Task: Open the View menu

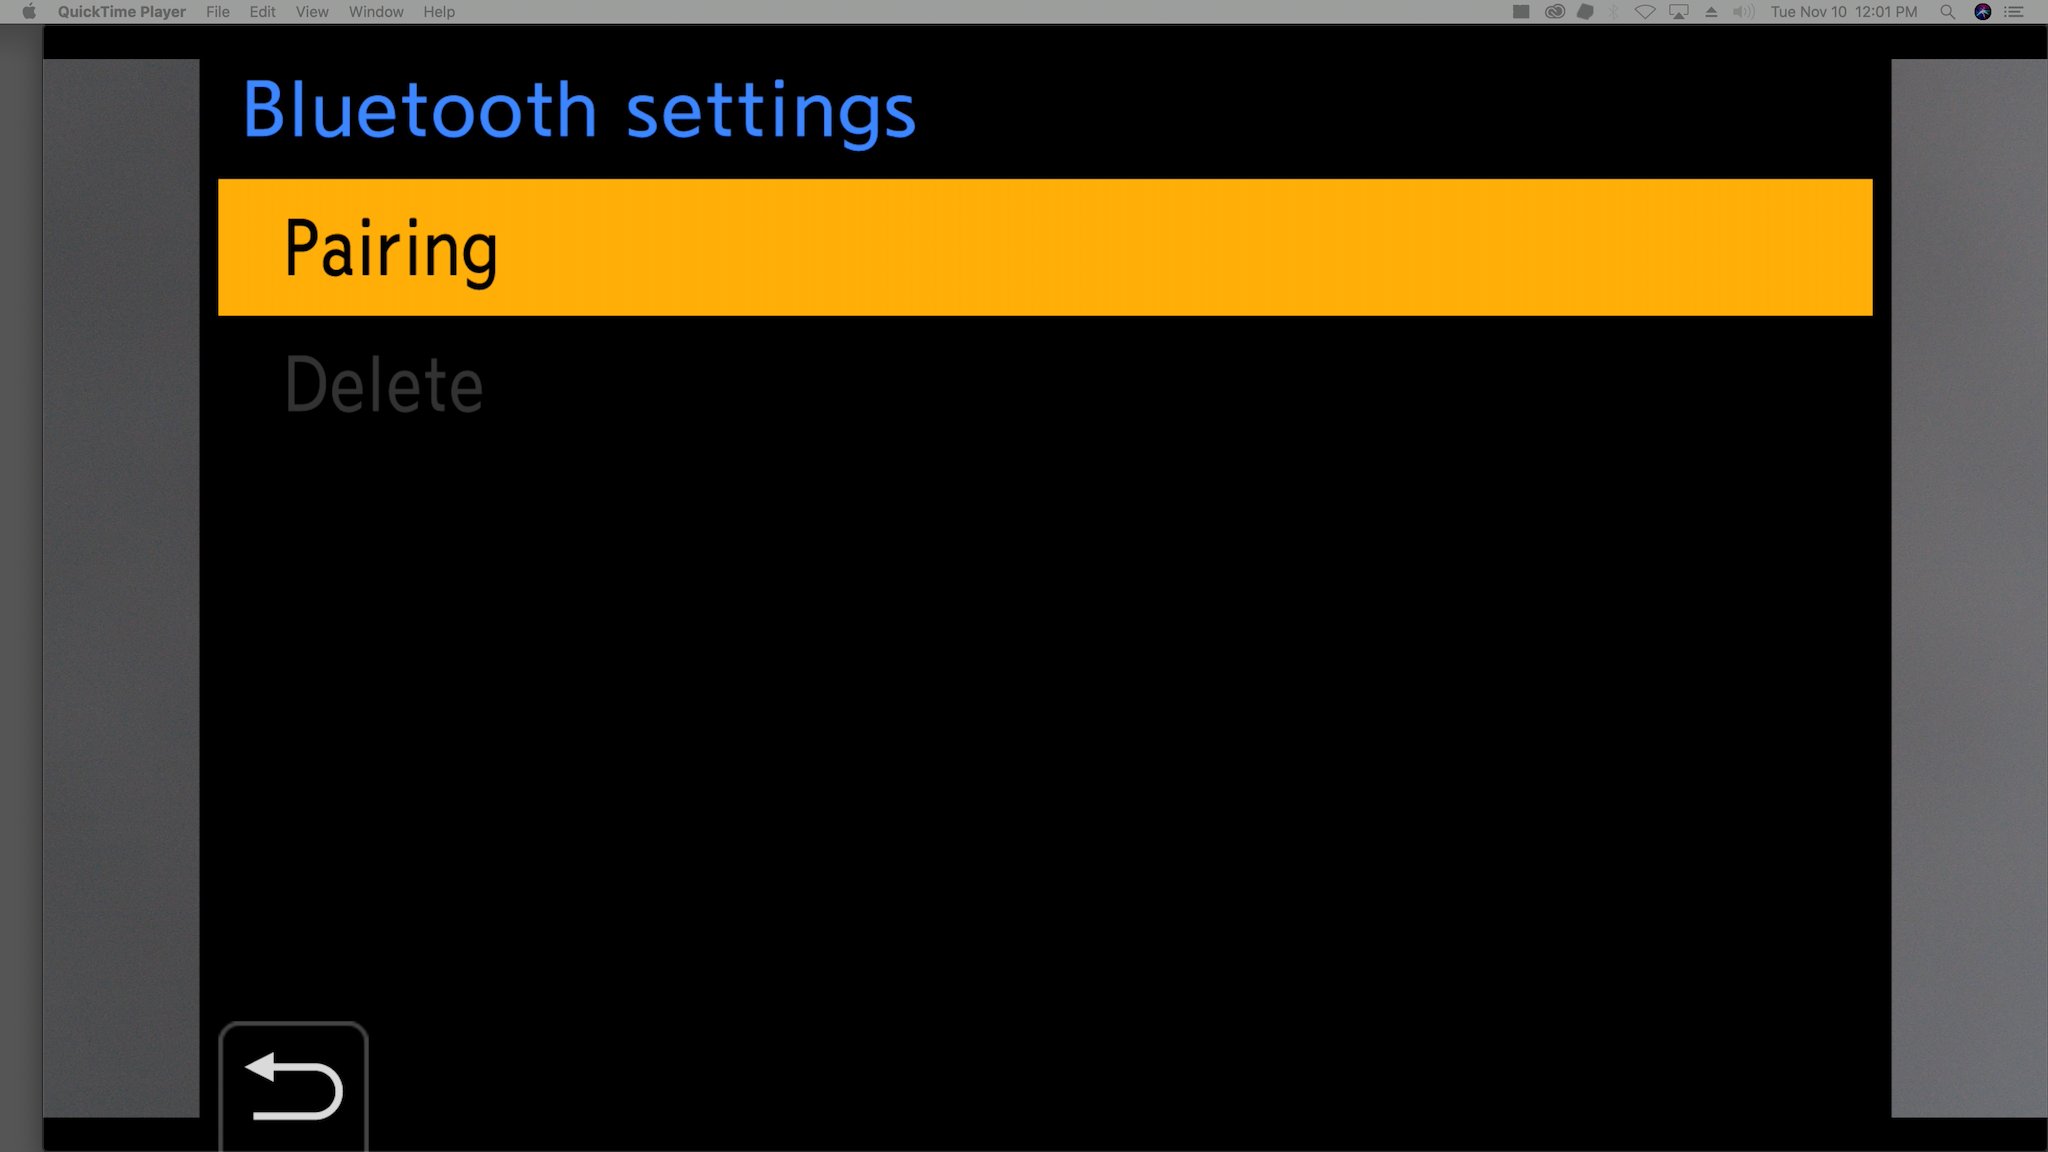Action: (312, 12)
